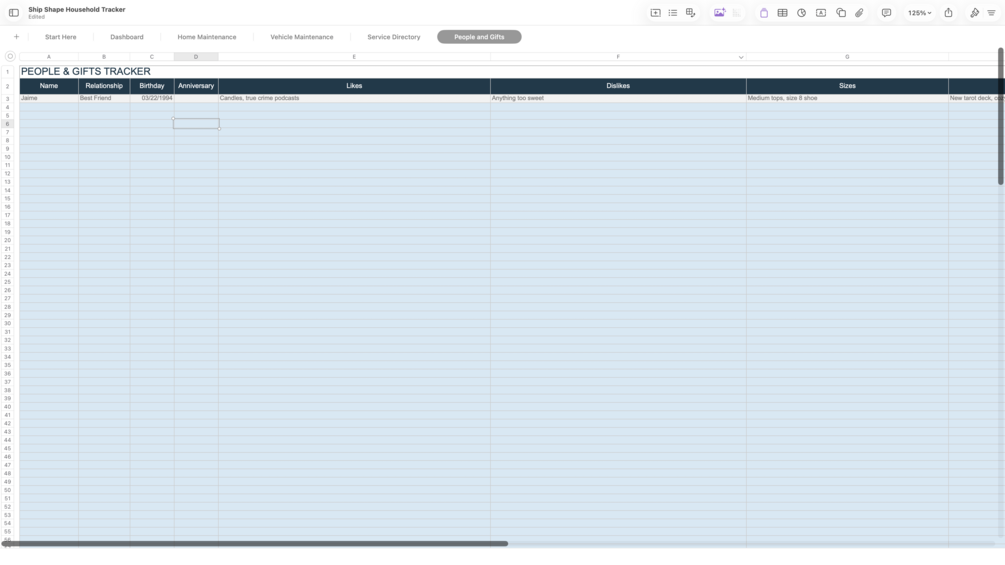Viewport: 1005px width, 565px height.
Task: Select the Candles, true crime podcasts cell
Action: pos(354,99)
